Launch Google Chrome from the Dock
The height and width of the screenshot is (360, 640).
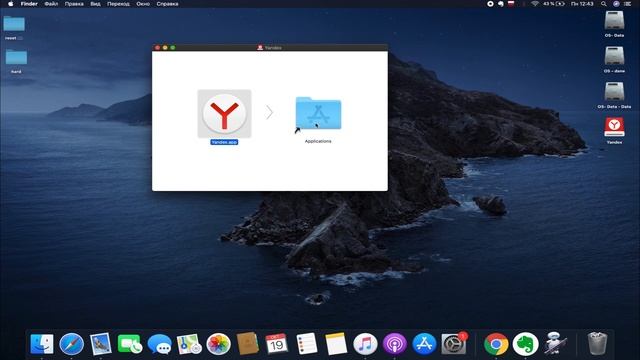[496, 344]
